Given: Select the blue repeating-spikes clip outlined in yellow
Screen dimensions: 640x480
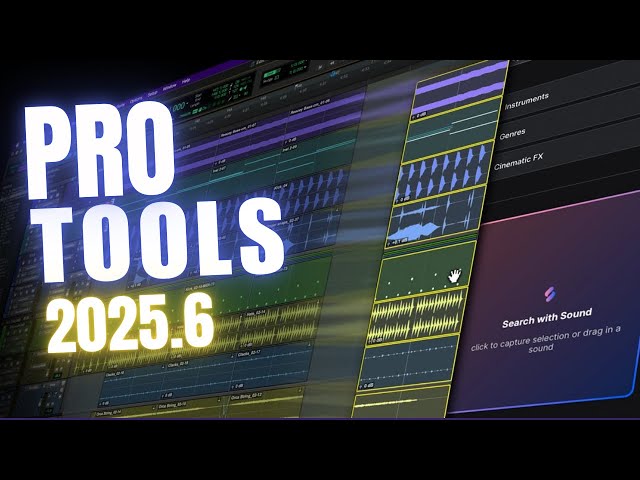Looking at the screenshot, I should point(444,173).
